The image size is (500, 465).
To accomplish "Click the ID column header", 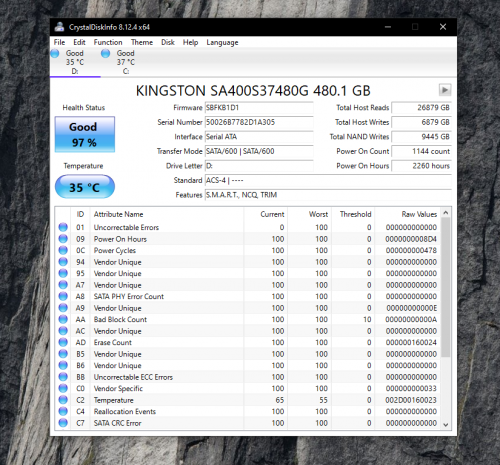I will (80, 214).
